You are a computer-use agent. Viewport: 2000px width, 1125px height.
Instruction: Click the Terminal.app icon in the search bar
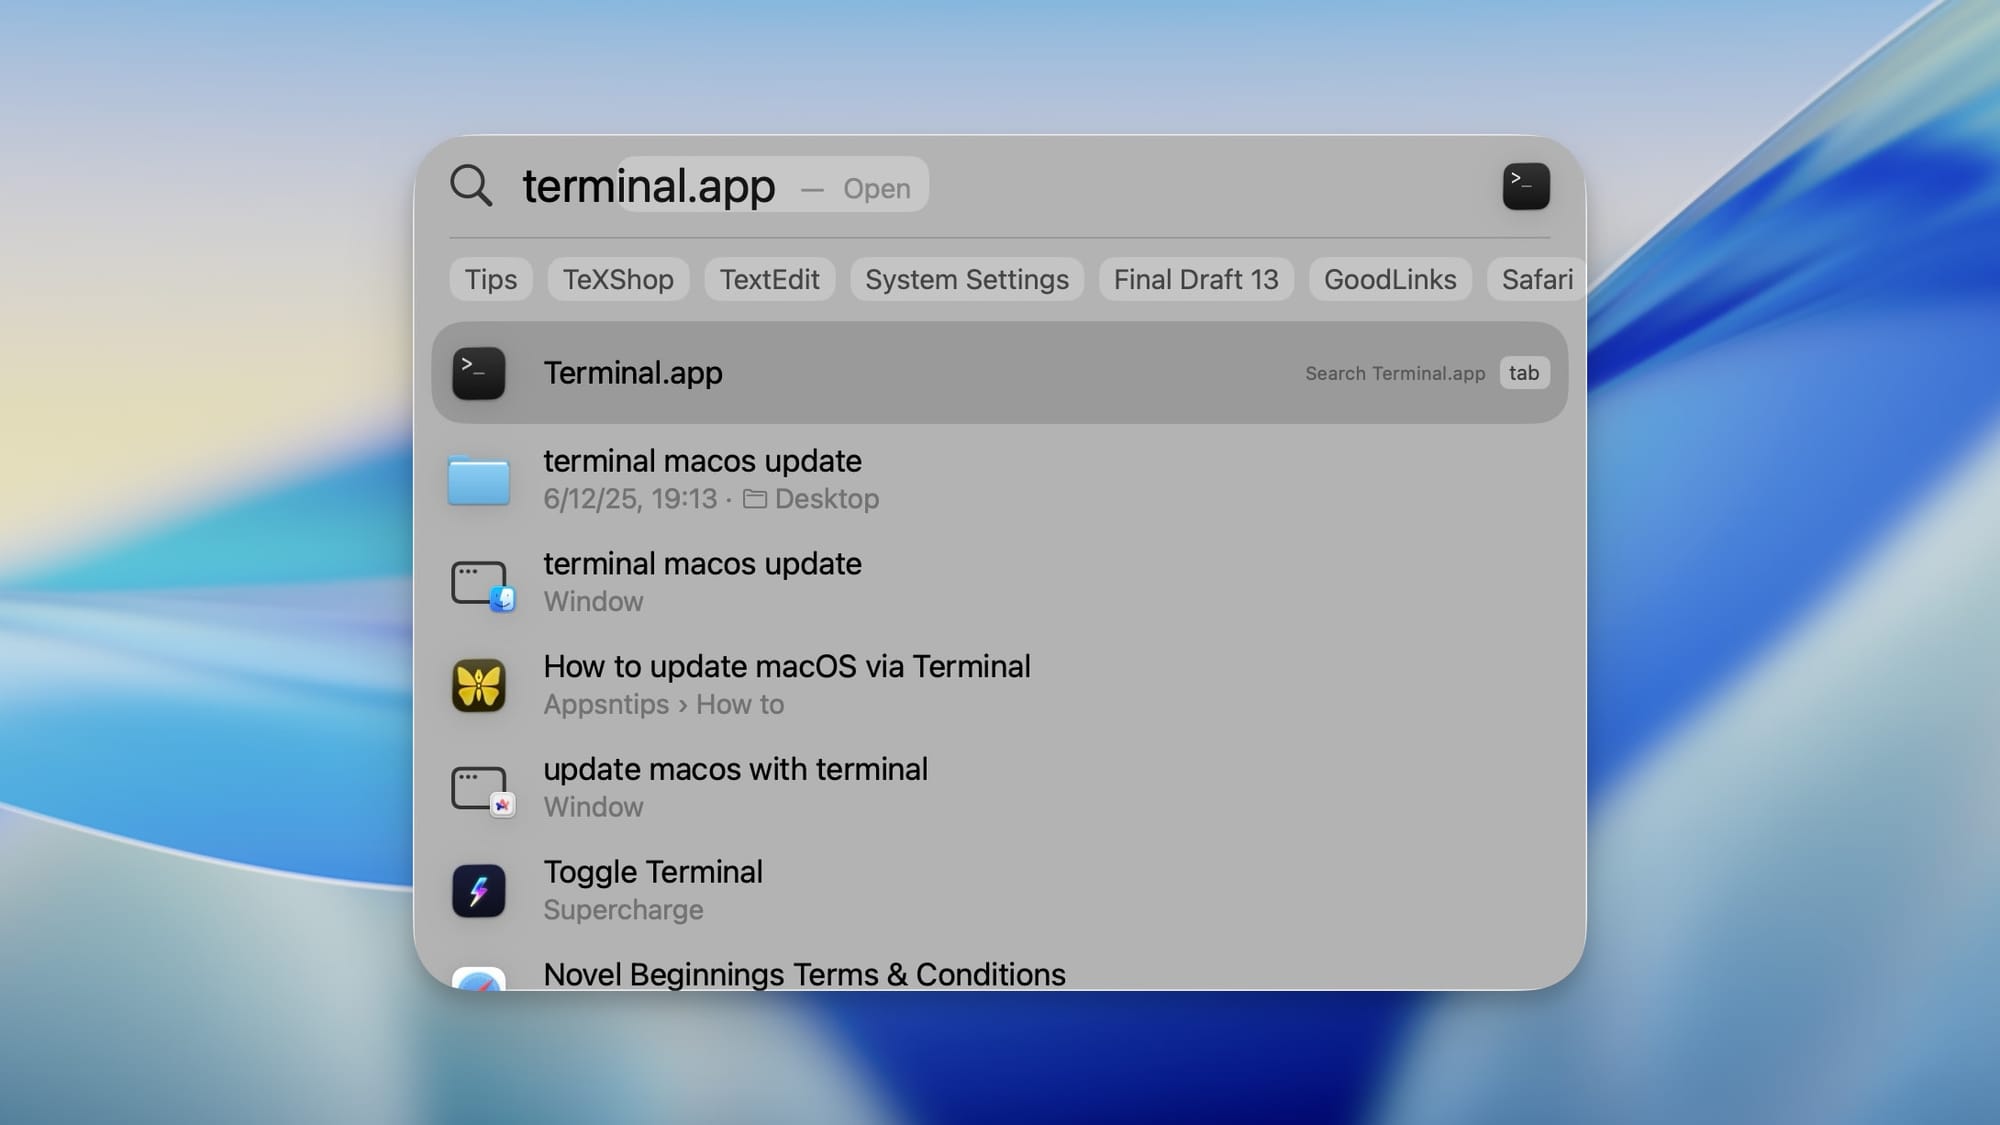[x=1524, y=186]
